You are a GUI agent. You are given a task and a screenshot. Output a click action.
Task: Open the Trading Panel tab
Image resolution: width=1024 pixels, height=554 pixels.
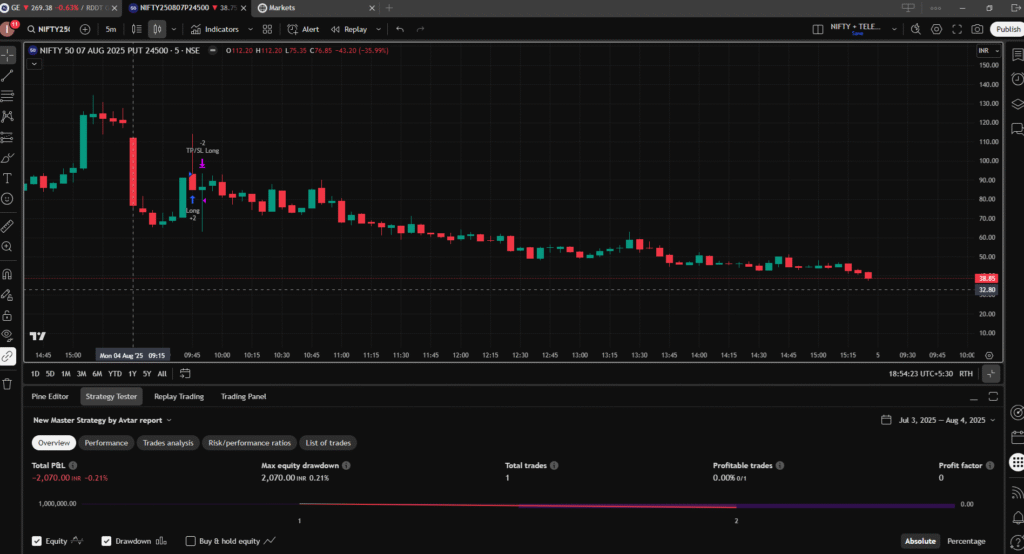(x=243, y=397)
